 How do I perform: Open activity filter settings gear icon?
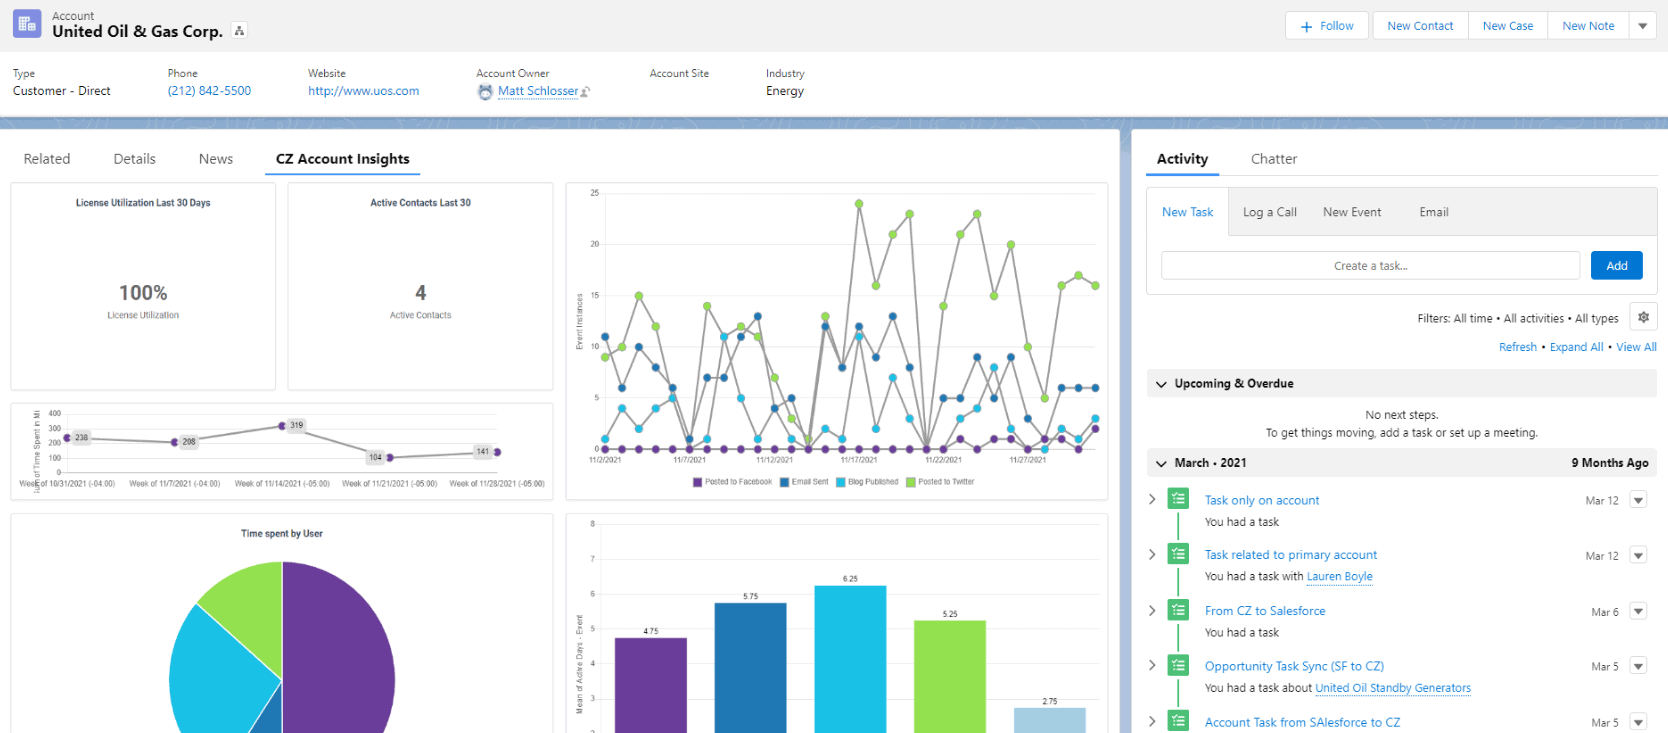(1643, 317)
